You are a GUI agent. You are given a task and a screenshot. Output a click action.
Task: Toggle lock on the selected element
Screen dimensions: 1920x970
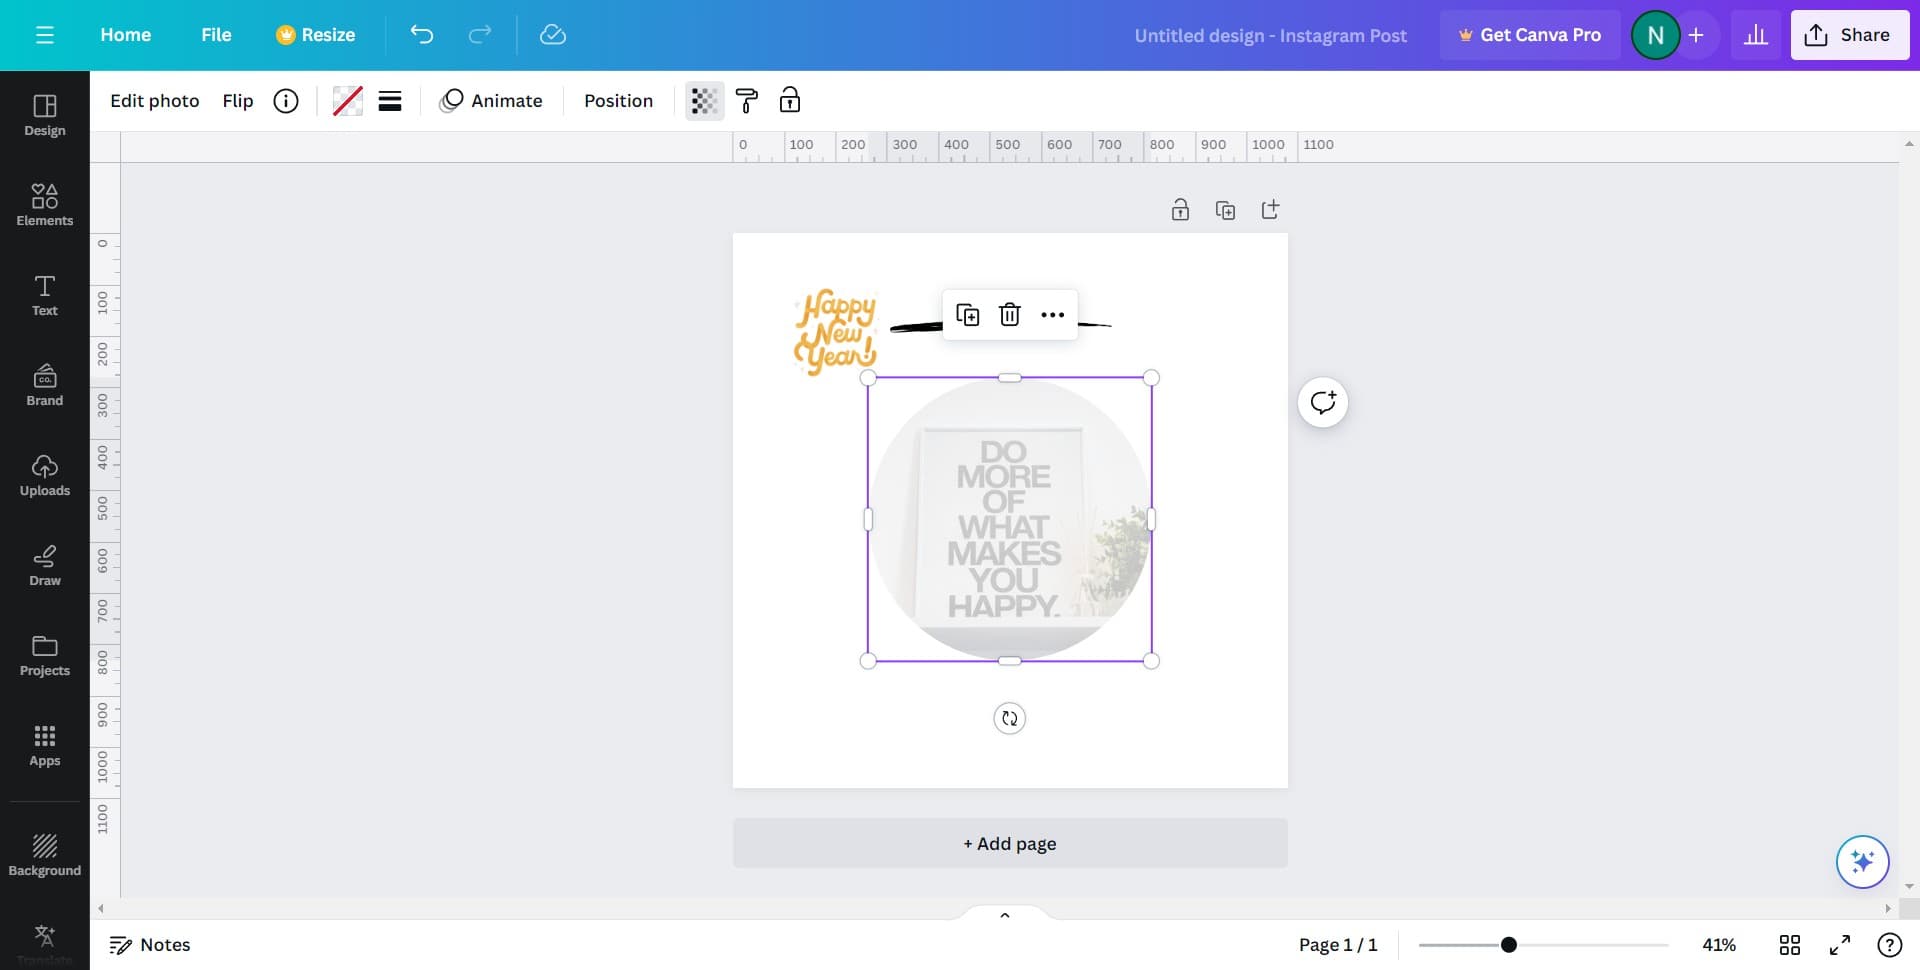(790, 101)
